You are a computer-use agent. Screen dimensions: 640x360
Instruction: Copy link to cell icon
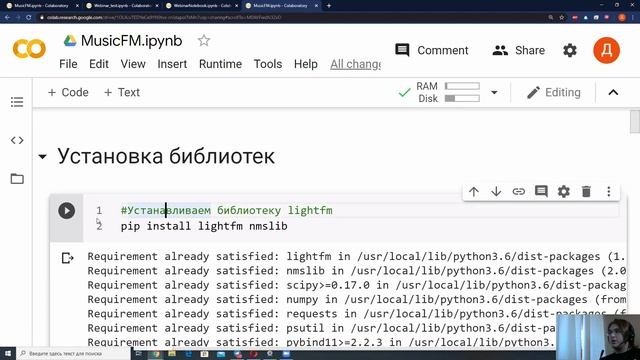[x=518, y=191]
